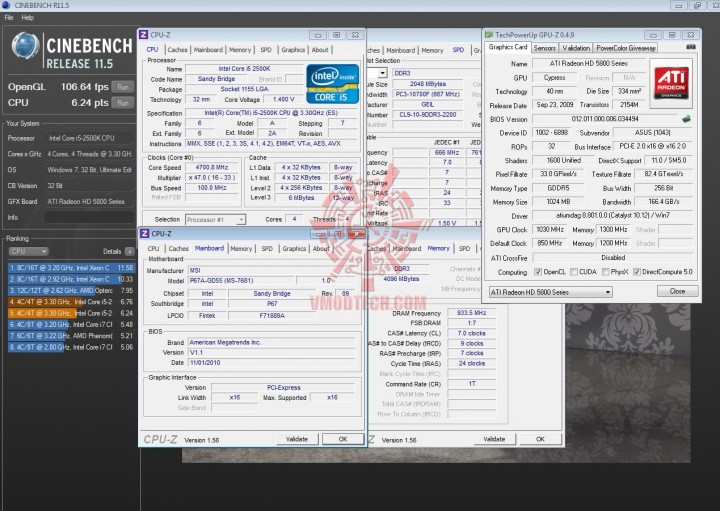Run the CPU benchmark
This screenshot has width=720, height=511.
click(123, 103)
